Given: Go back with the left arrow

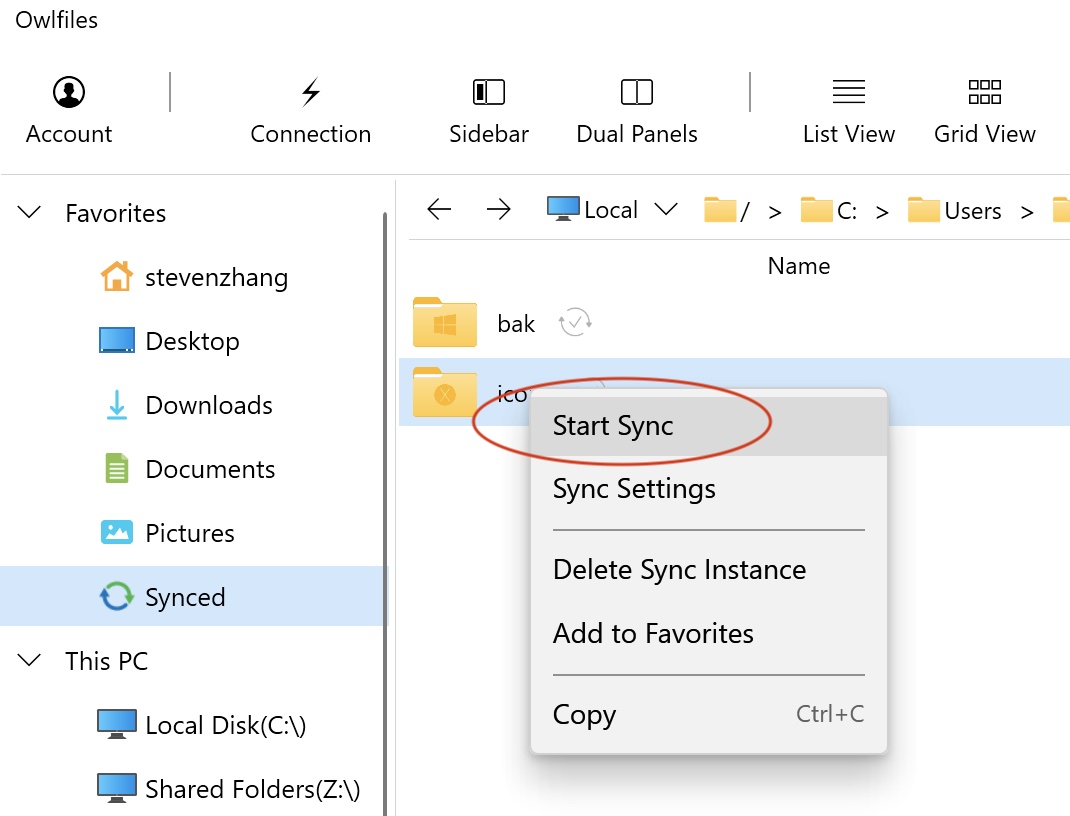Looking at the screenshot, I should click(x=439, y=209).
